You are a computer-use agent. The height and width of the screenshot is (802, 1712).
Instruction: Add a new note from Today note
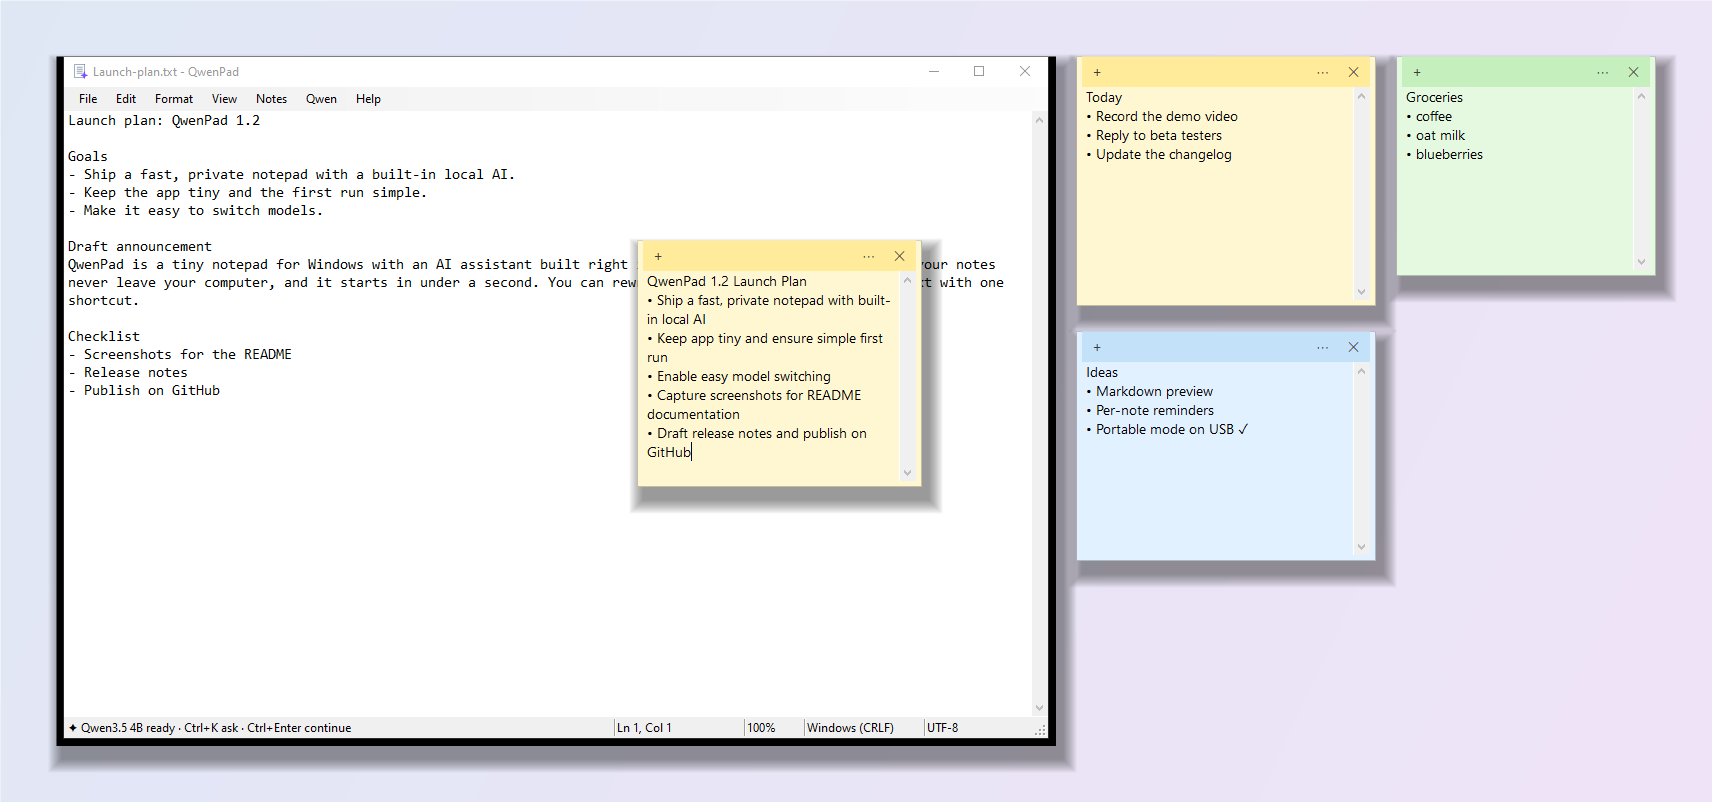pyautogui.click(x=1097, y=72)
